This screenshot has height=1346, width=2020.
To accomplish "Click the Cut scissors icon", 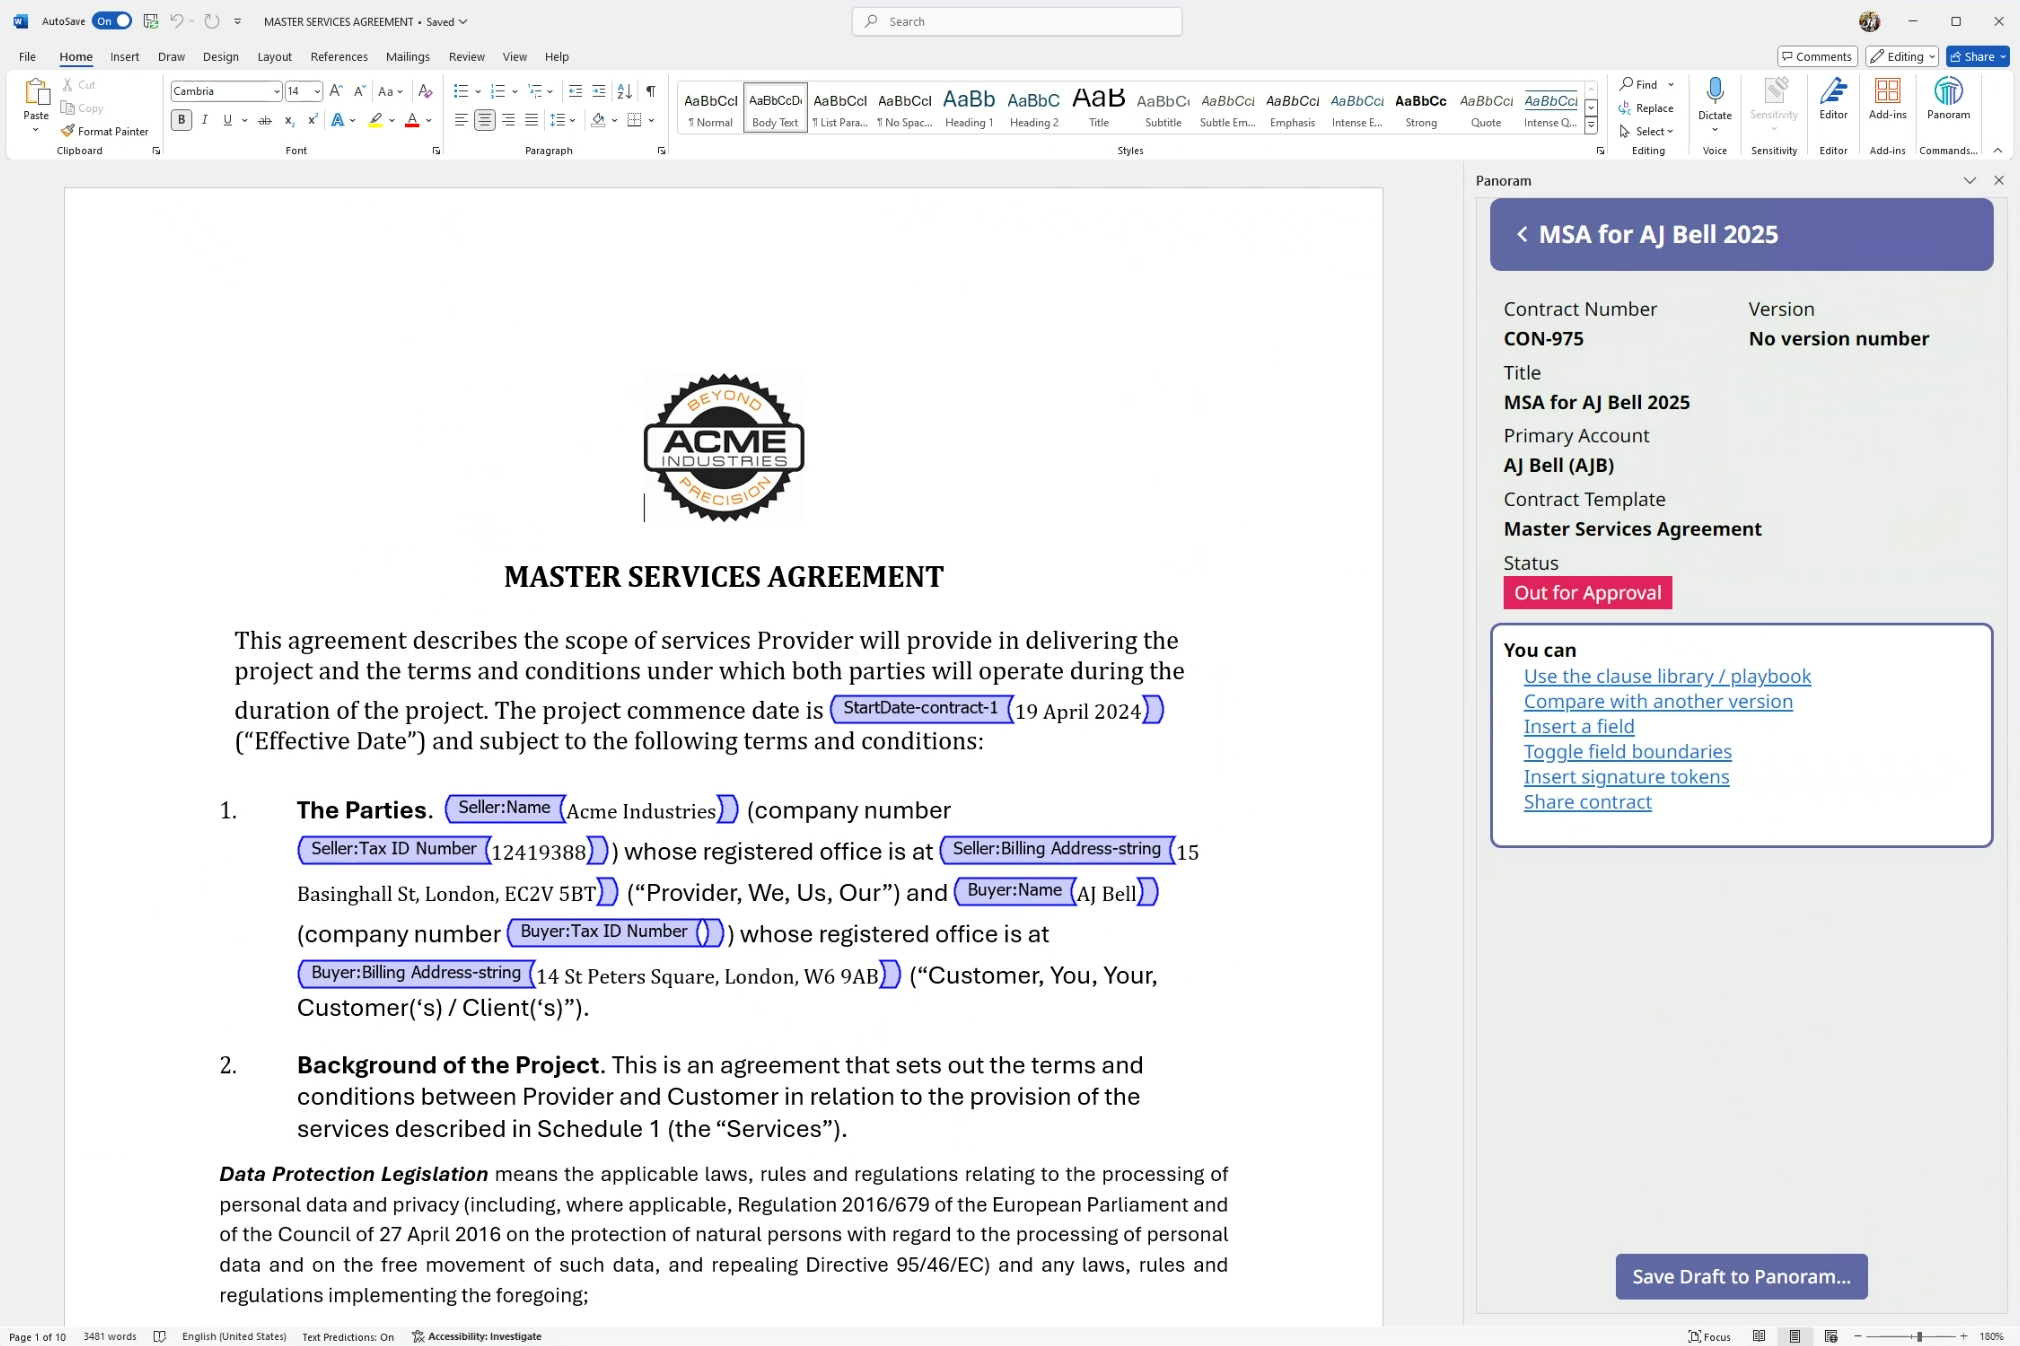I will tap(68, 85).
